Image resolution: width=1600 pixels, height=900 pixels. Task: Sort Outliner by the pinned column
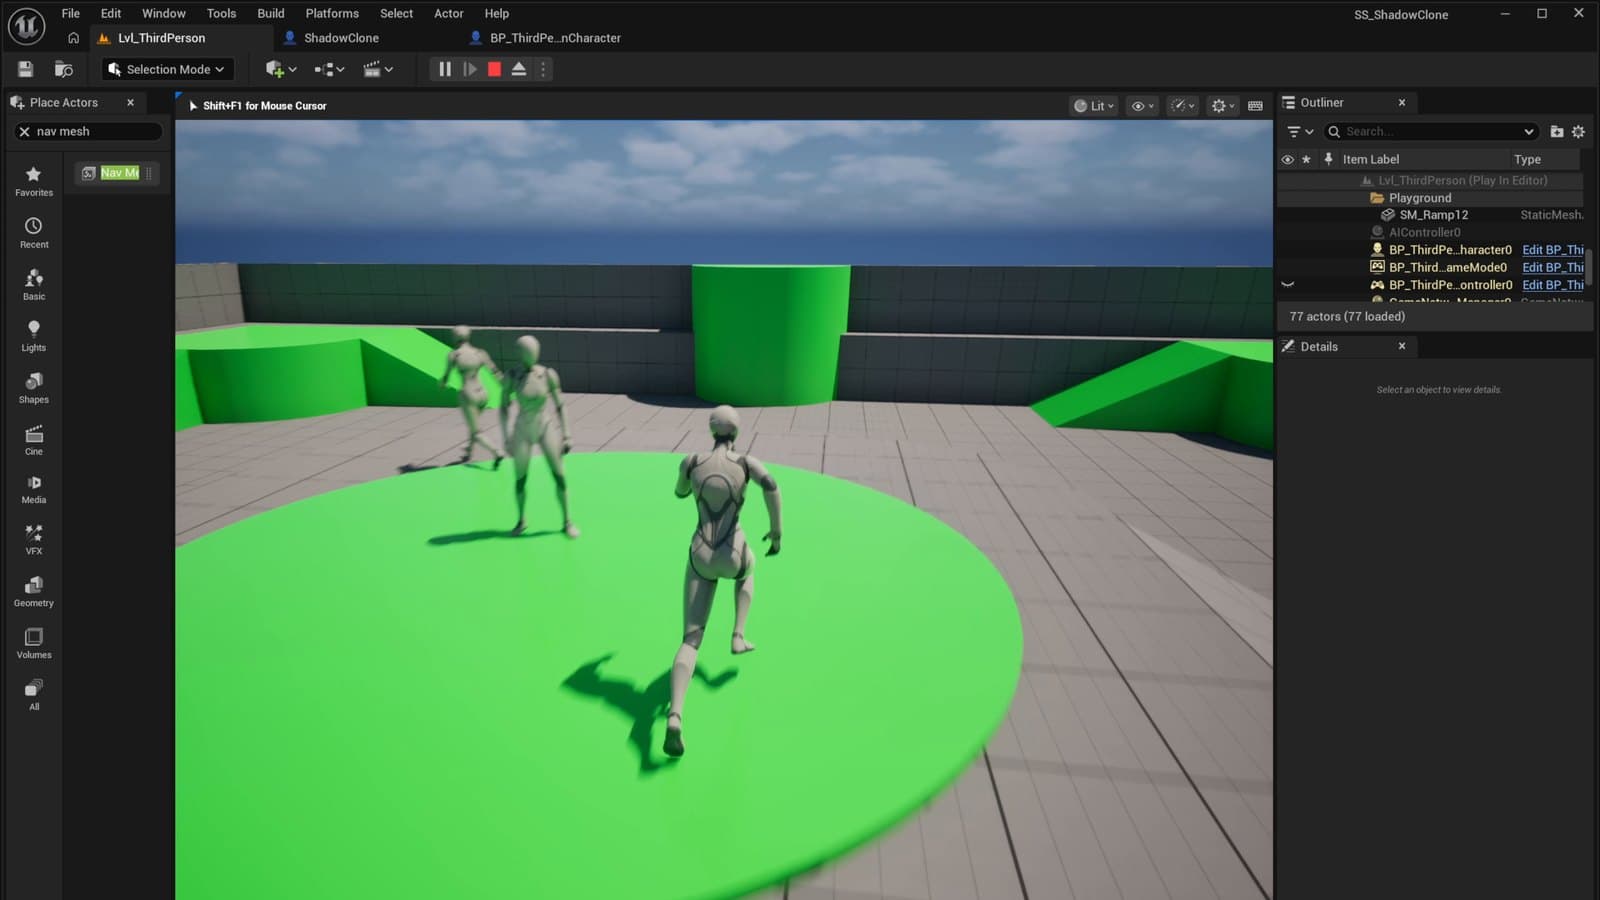pyautogui.click(x=1328, y=159)
